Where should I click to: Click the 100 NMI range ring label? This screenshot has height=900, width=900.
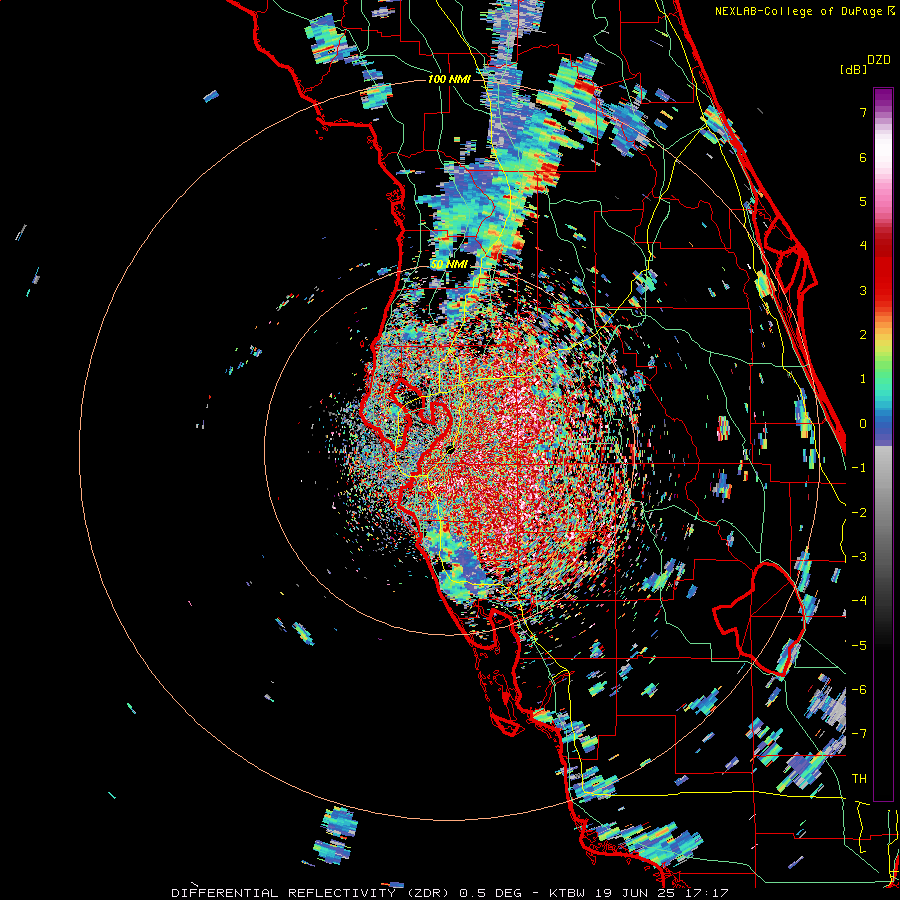[449, 79]
